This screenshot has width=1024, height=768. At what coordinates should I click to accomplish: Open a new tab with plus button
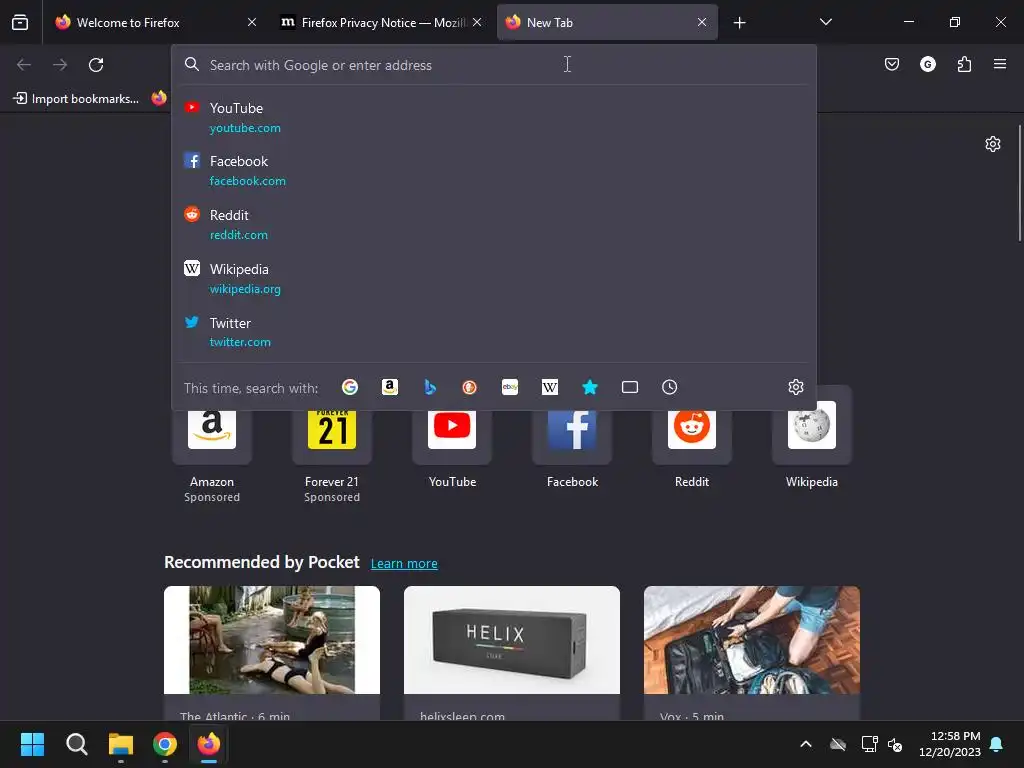[x=739, y=23]
